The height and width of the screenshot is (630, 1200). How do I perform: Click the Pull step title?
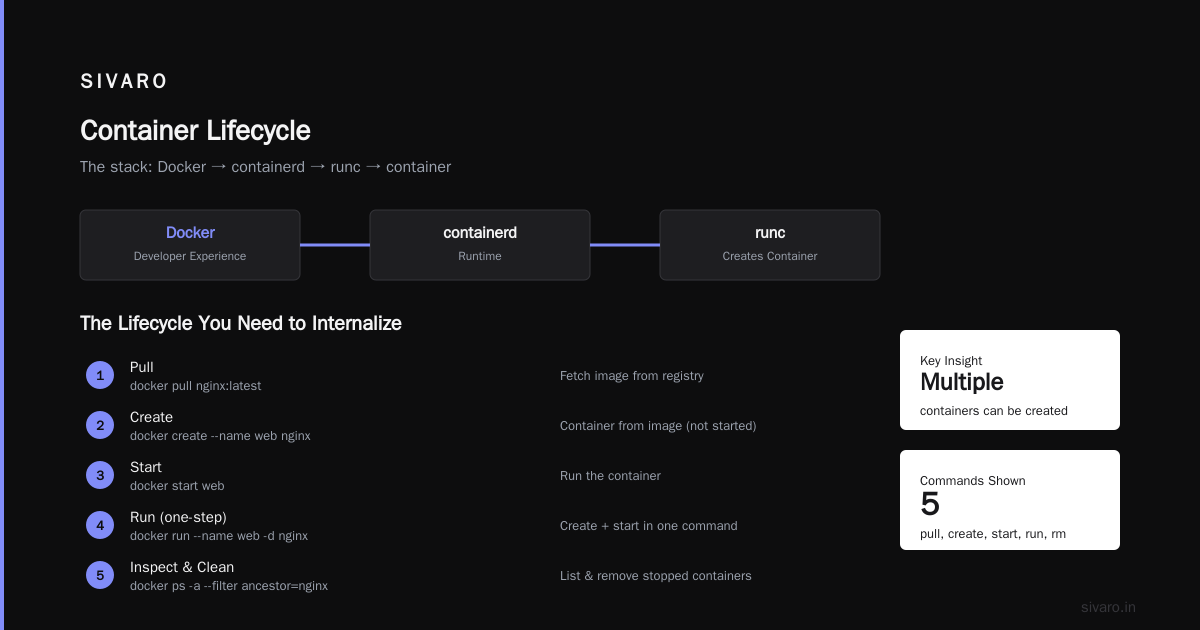pos(142,367)
